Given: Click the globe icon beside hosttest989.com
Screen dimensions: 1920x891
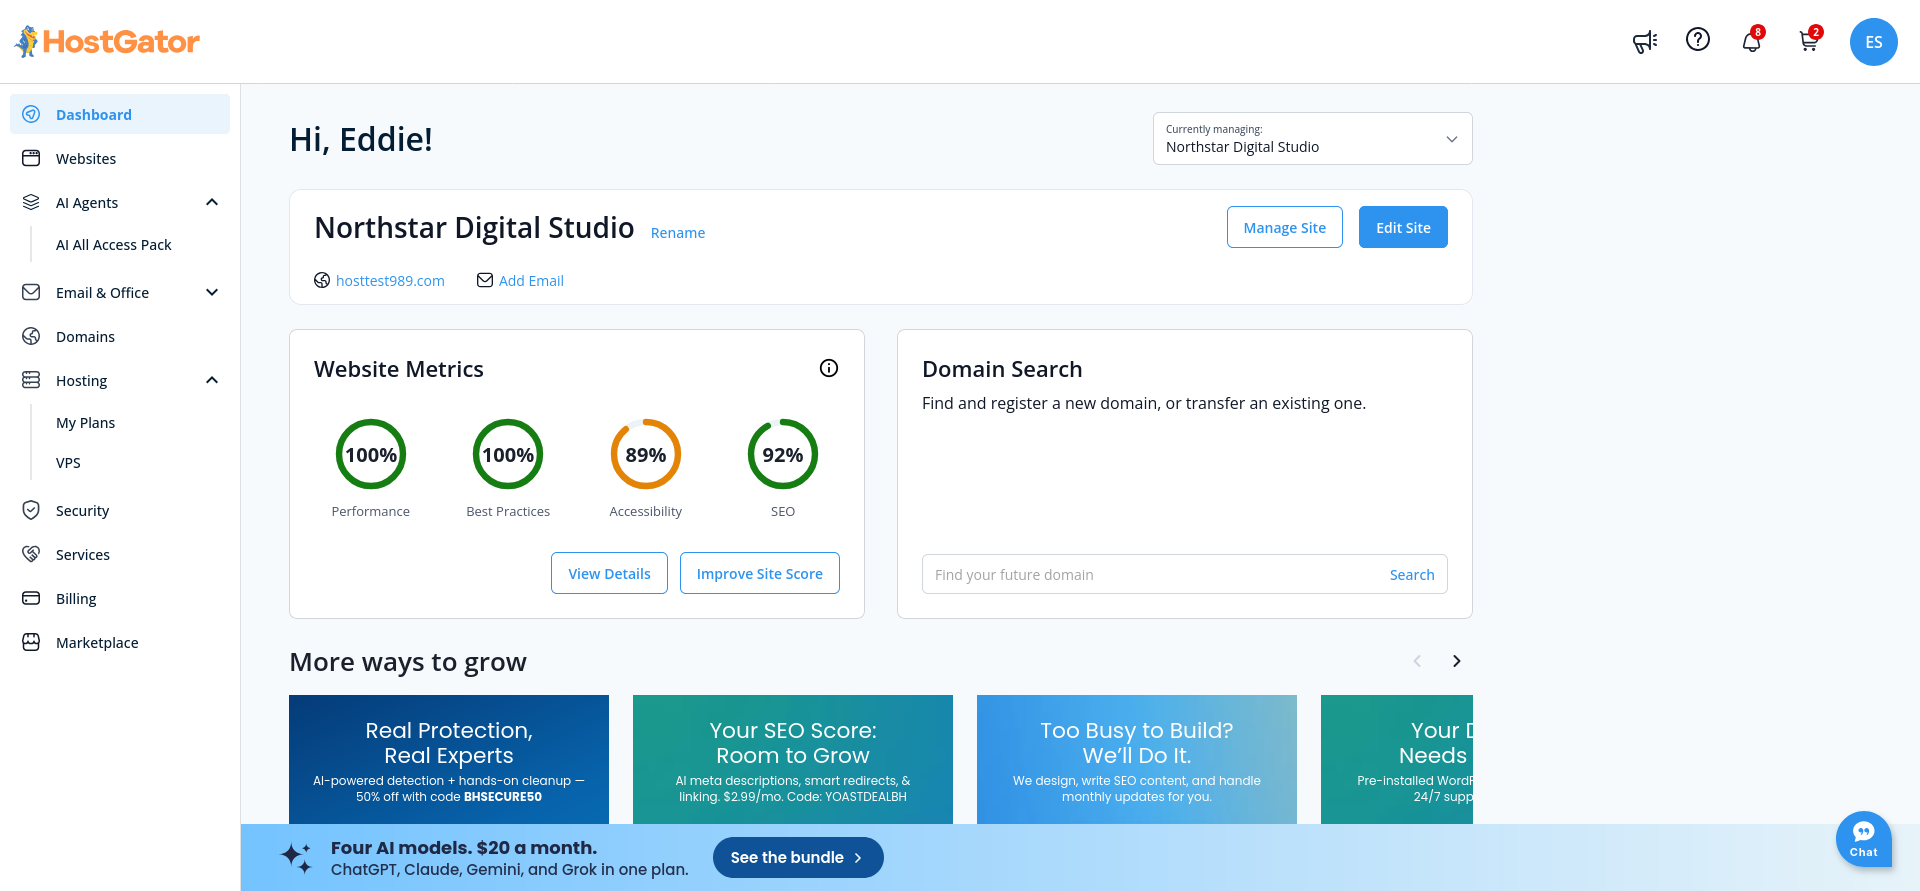Looking at the screenshot, I should (x=322, y=280).
